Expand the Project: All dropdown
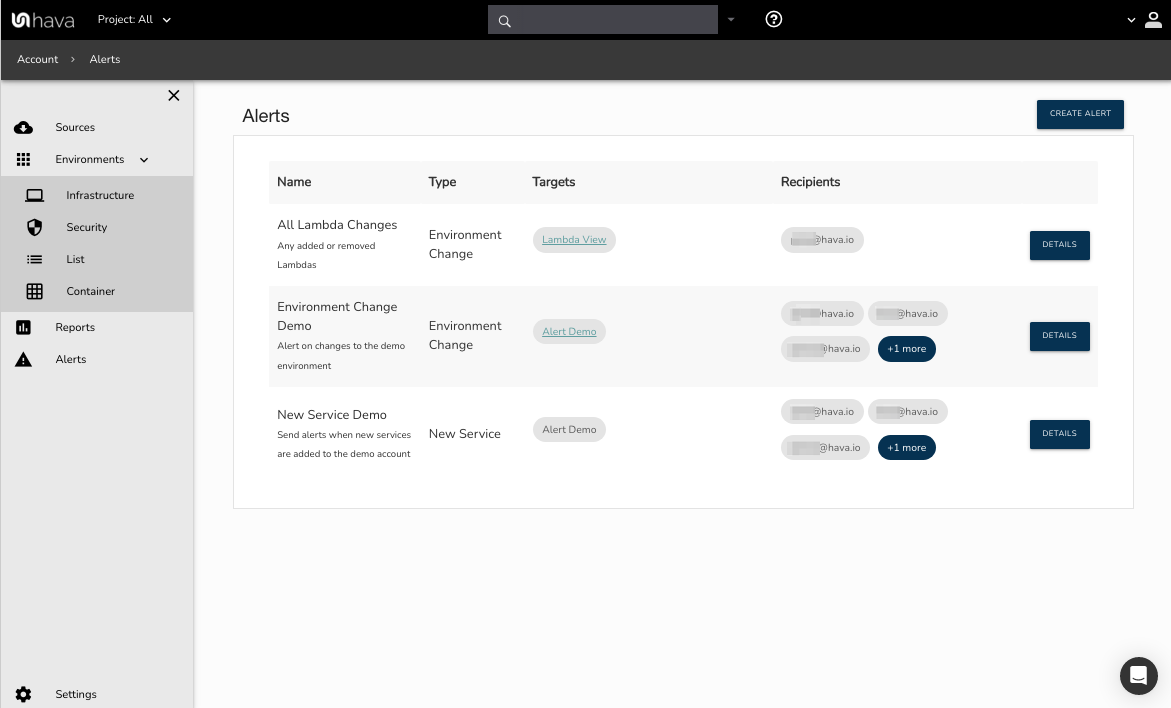 (x=135, y=19)
